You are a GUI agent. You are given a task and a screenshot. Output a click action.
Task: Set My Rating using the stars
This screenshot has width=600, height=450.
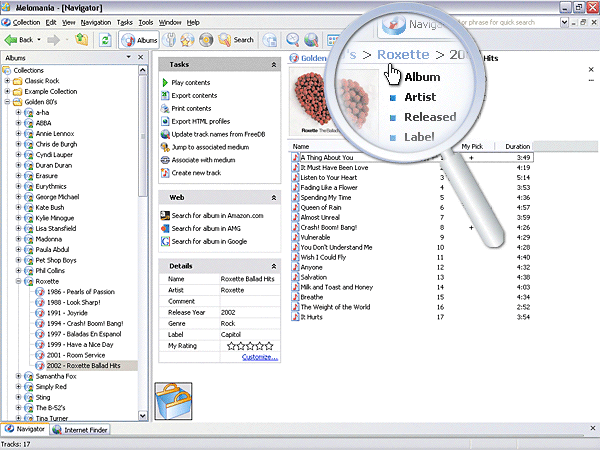252,345
